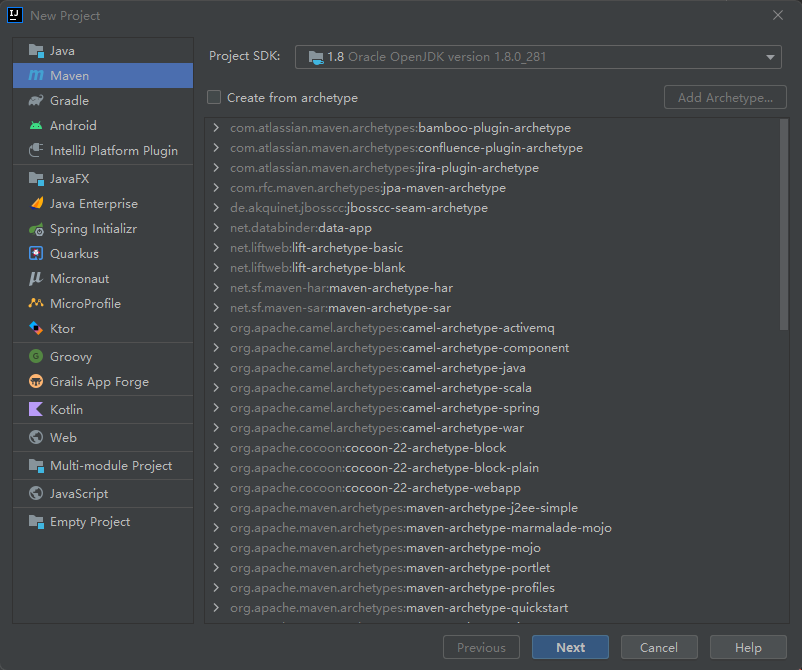802x670 pixels.
Task: Click the Kotlin logo icon
Action: tap(36, 410)
